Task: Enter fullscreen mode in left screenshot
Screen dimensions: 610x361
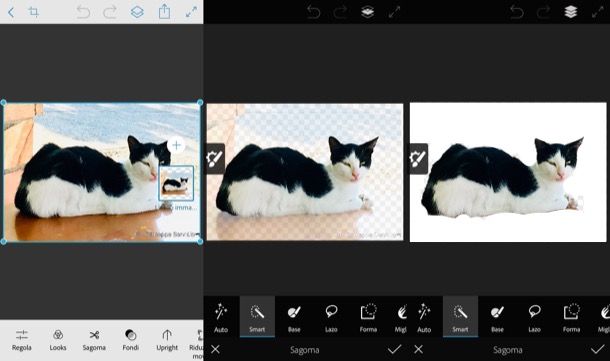Action: (x=191, y=12)
